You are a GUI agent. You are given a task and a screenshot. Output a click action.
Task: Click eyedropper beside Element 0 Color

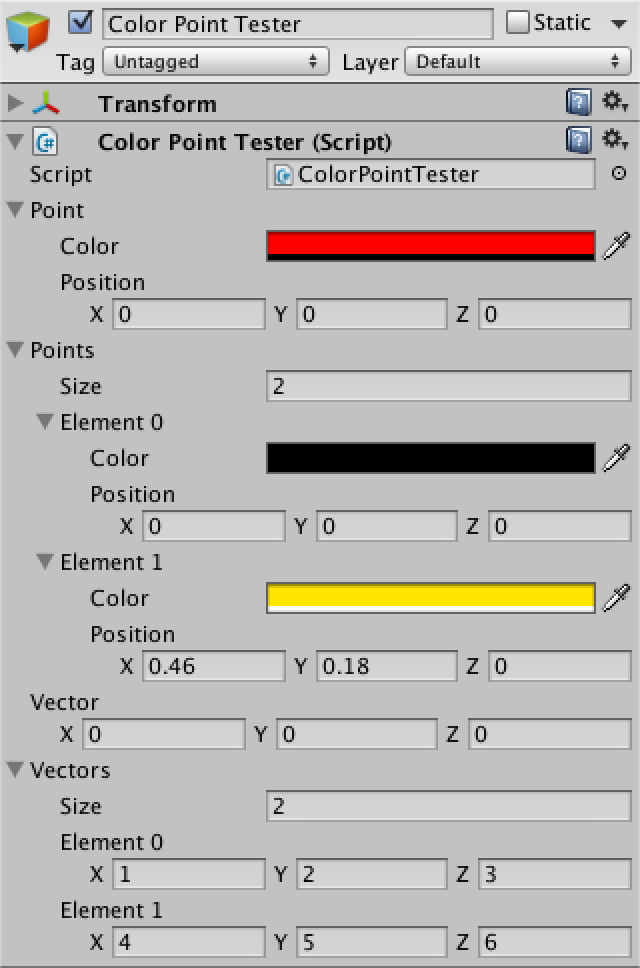pyautogui.click(x=617, y=457)
